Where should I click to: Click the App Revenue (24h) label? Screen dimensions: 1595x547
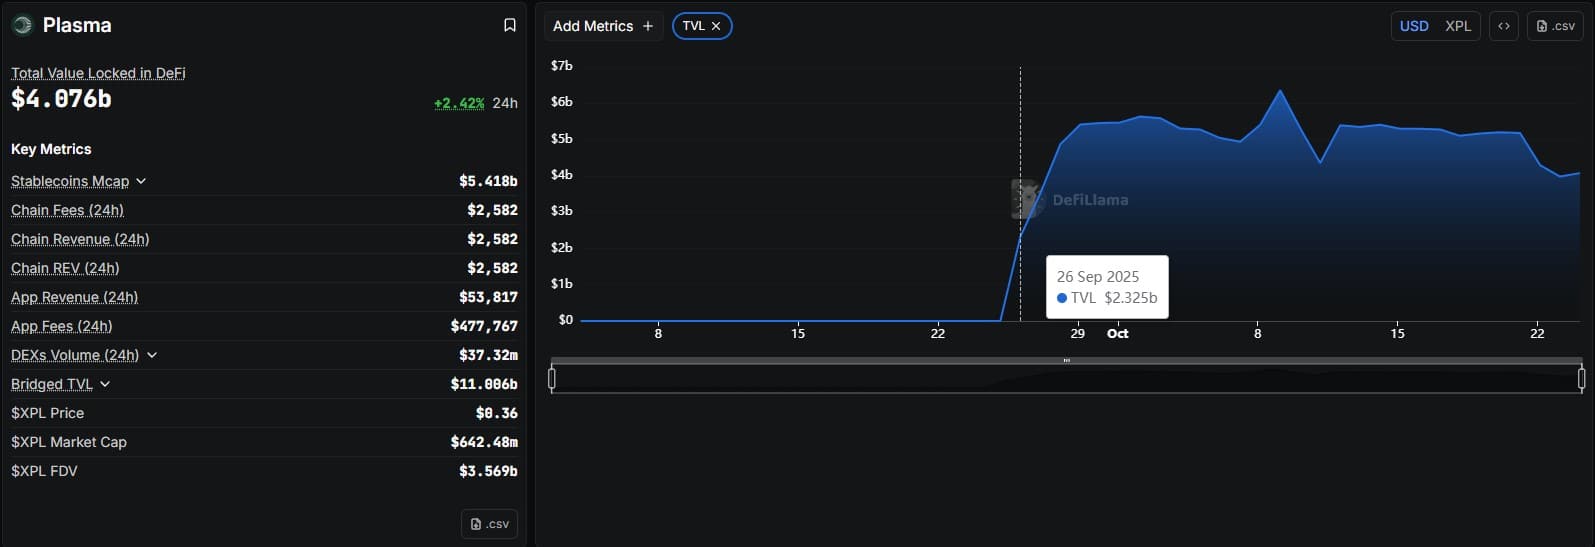click(x=74, y=297)
